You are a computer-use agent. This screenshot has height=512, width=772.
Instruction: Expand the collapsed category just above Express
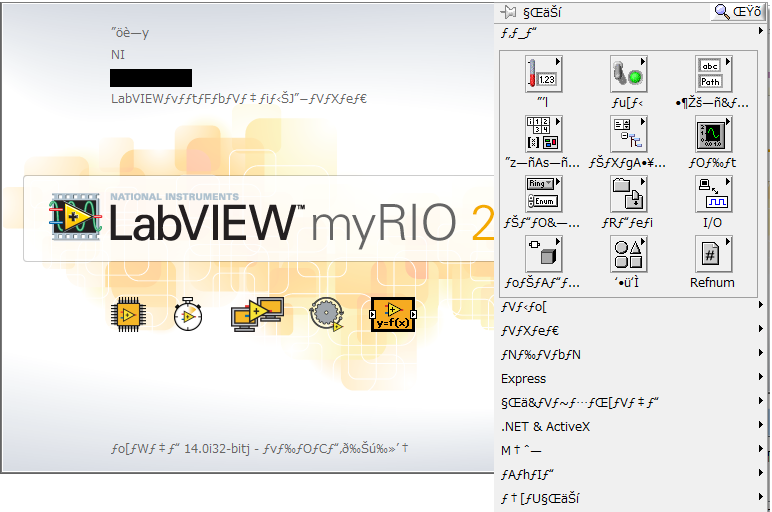[632, 354]
